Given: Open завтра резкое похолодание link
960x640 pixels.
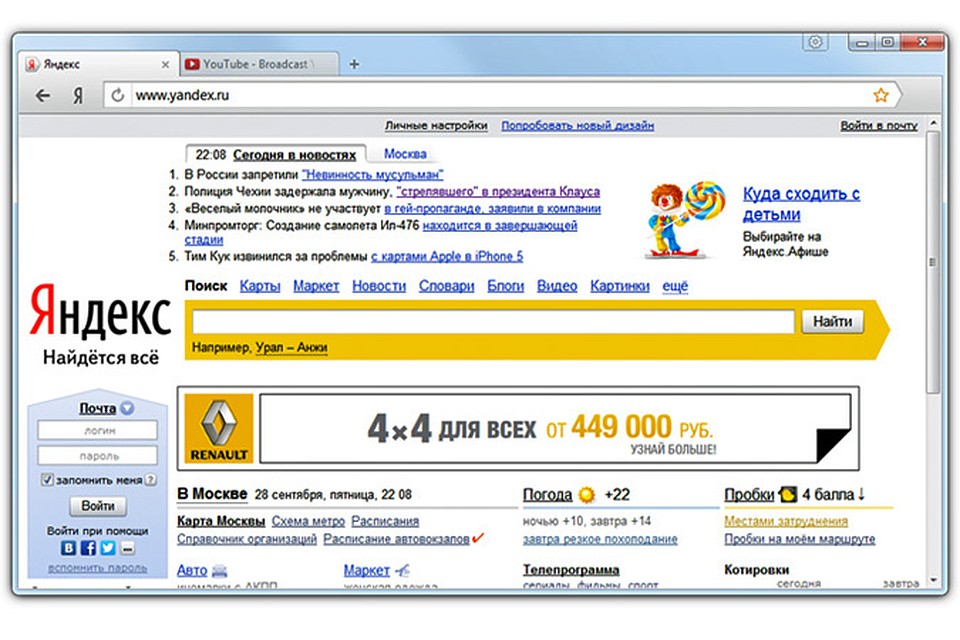Looking at the screenshot, I should tap(600, 539).
